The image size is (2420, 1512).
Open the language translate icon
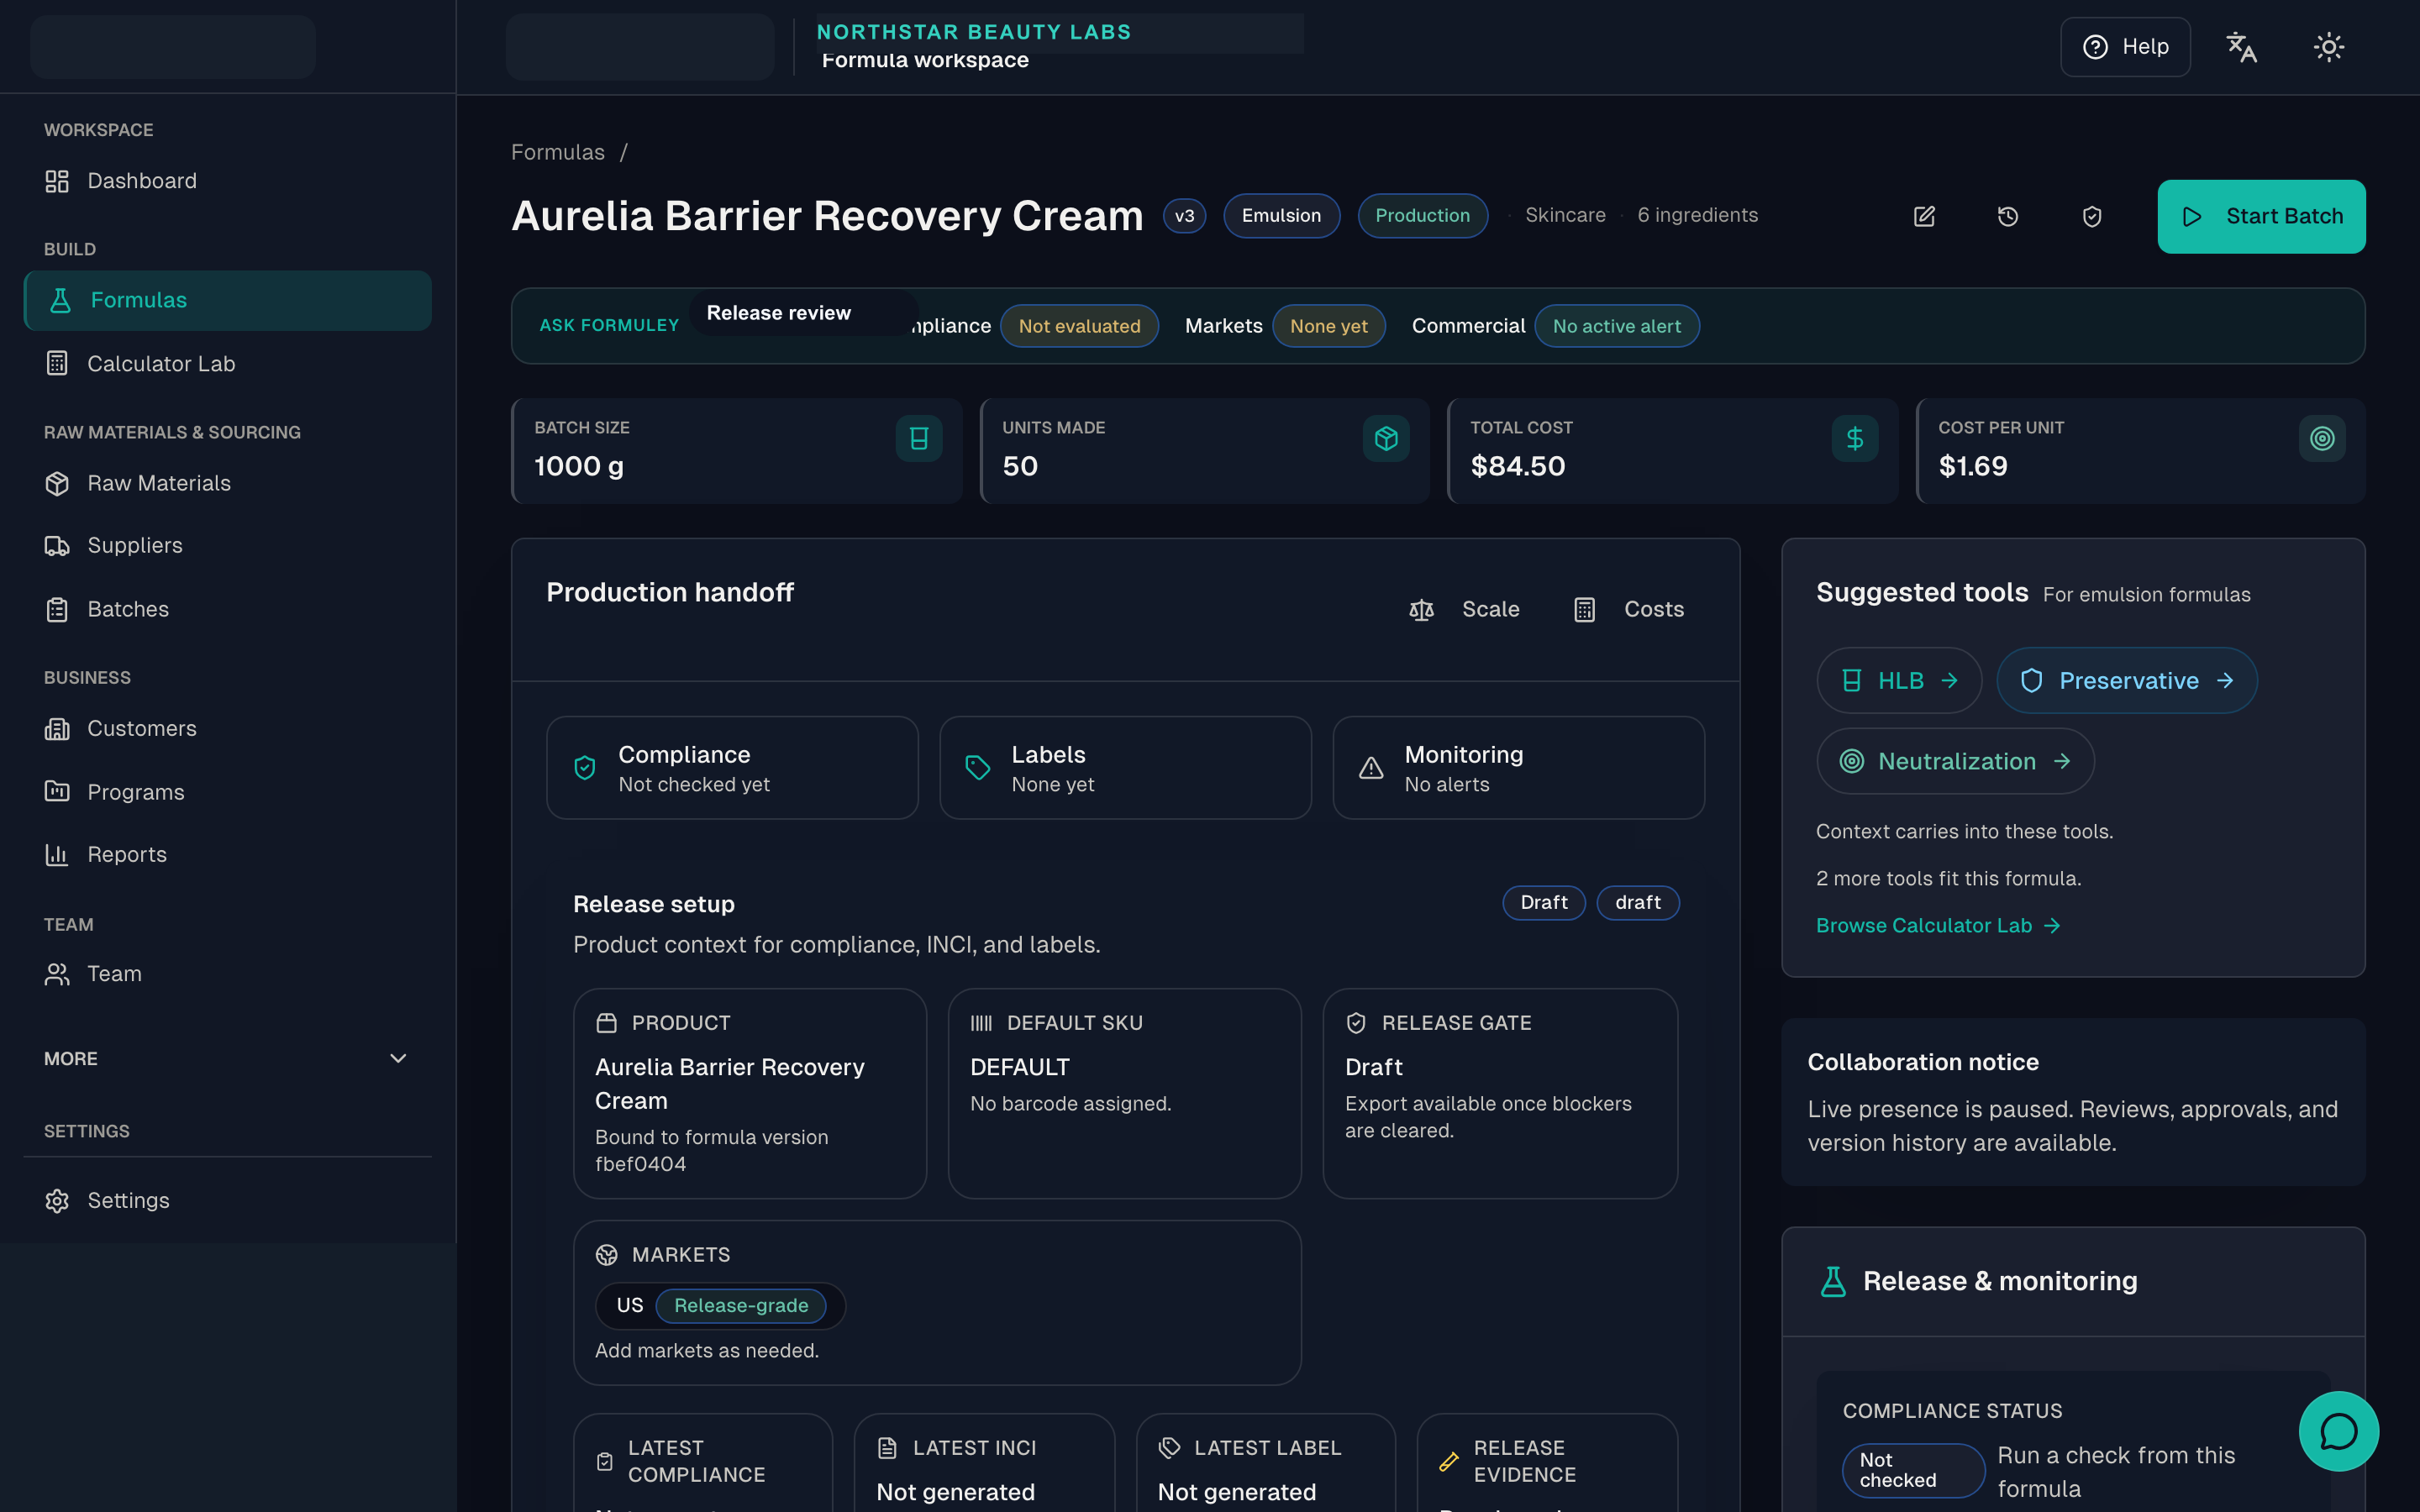(x=2241, y=47)
